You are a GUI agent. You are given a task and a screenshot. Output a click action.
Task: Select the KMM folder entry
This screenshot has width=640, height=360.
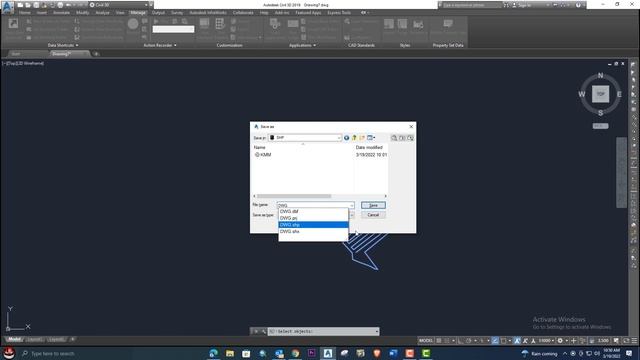click(263, 155)
